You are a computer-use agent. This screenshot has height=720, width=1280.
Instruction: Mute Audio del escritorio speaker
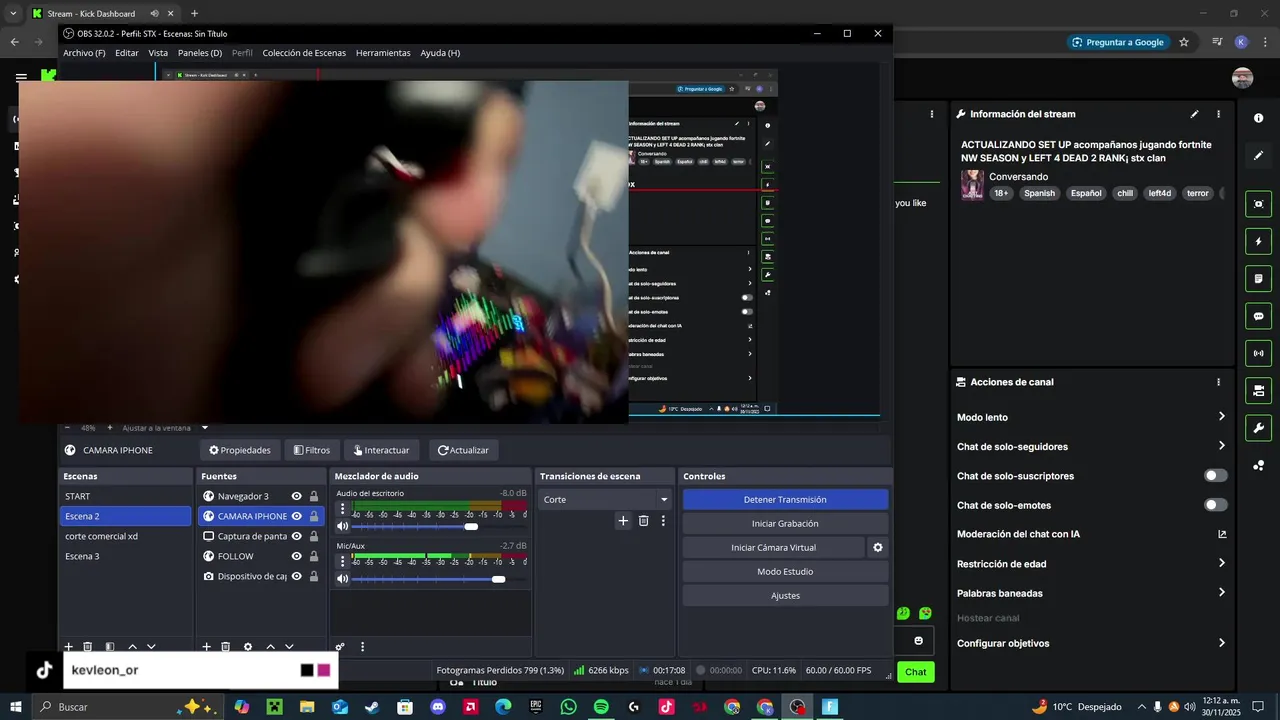pos(343,526)
